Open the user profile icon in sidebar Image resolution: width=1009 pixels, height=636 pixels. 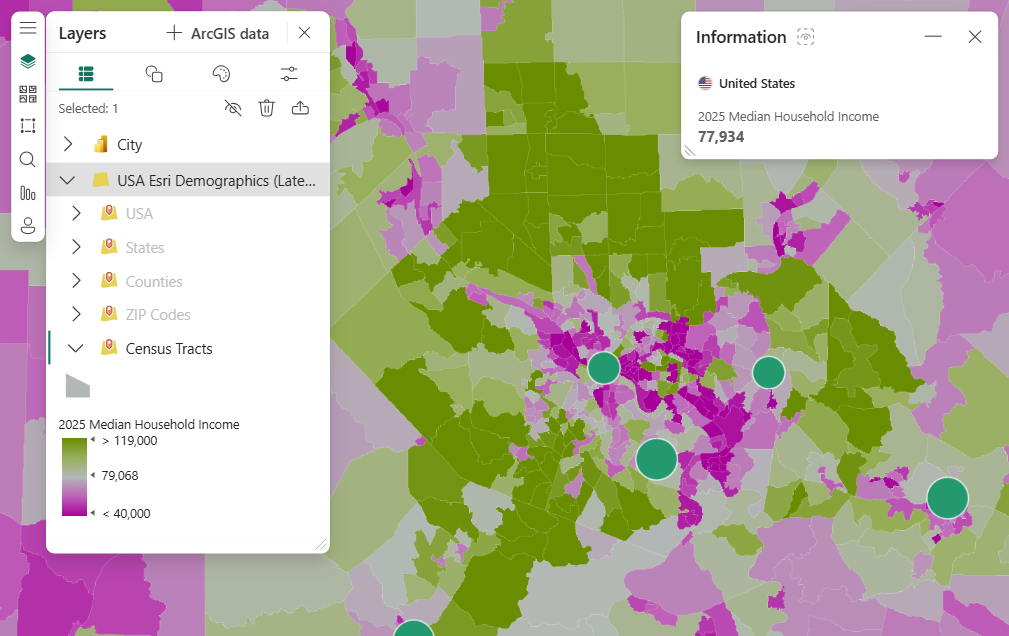[x=27, y=225]
